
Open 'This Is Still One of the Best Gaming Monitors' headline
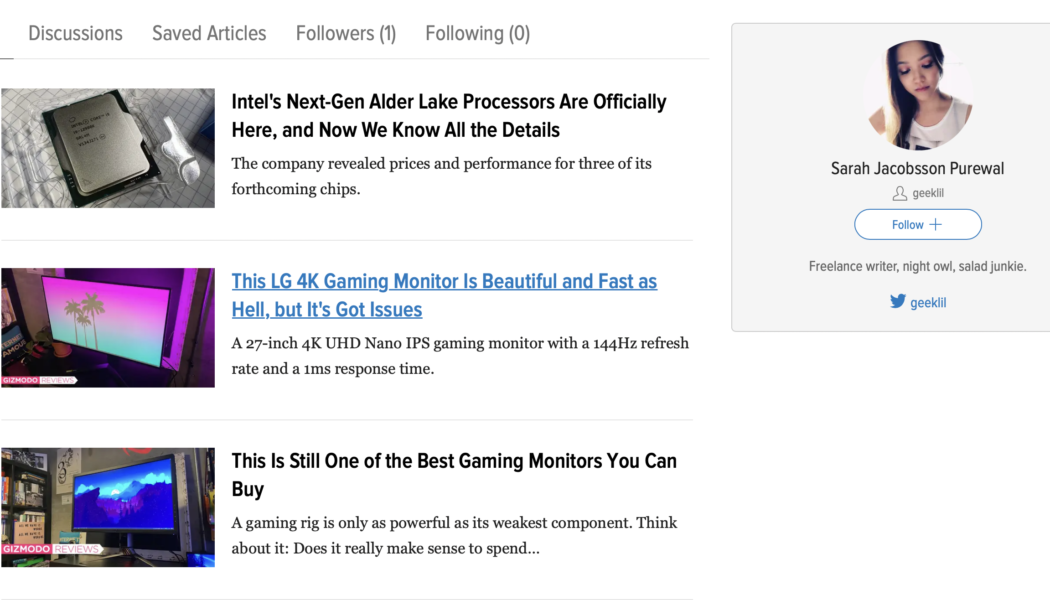[x=454, y=474]
